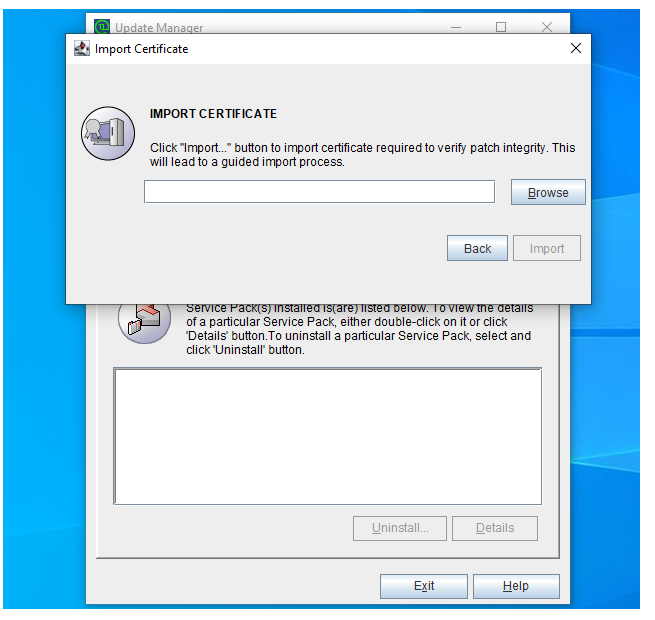Open Details for the service pack
Viewport: 655px width, 620px height.
point(494,528)
